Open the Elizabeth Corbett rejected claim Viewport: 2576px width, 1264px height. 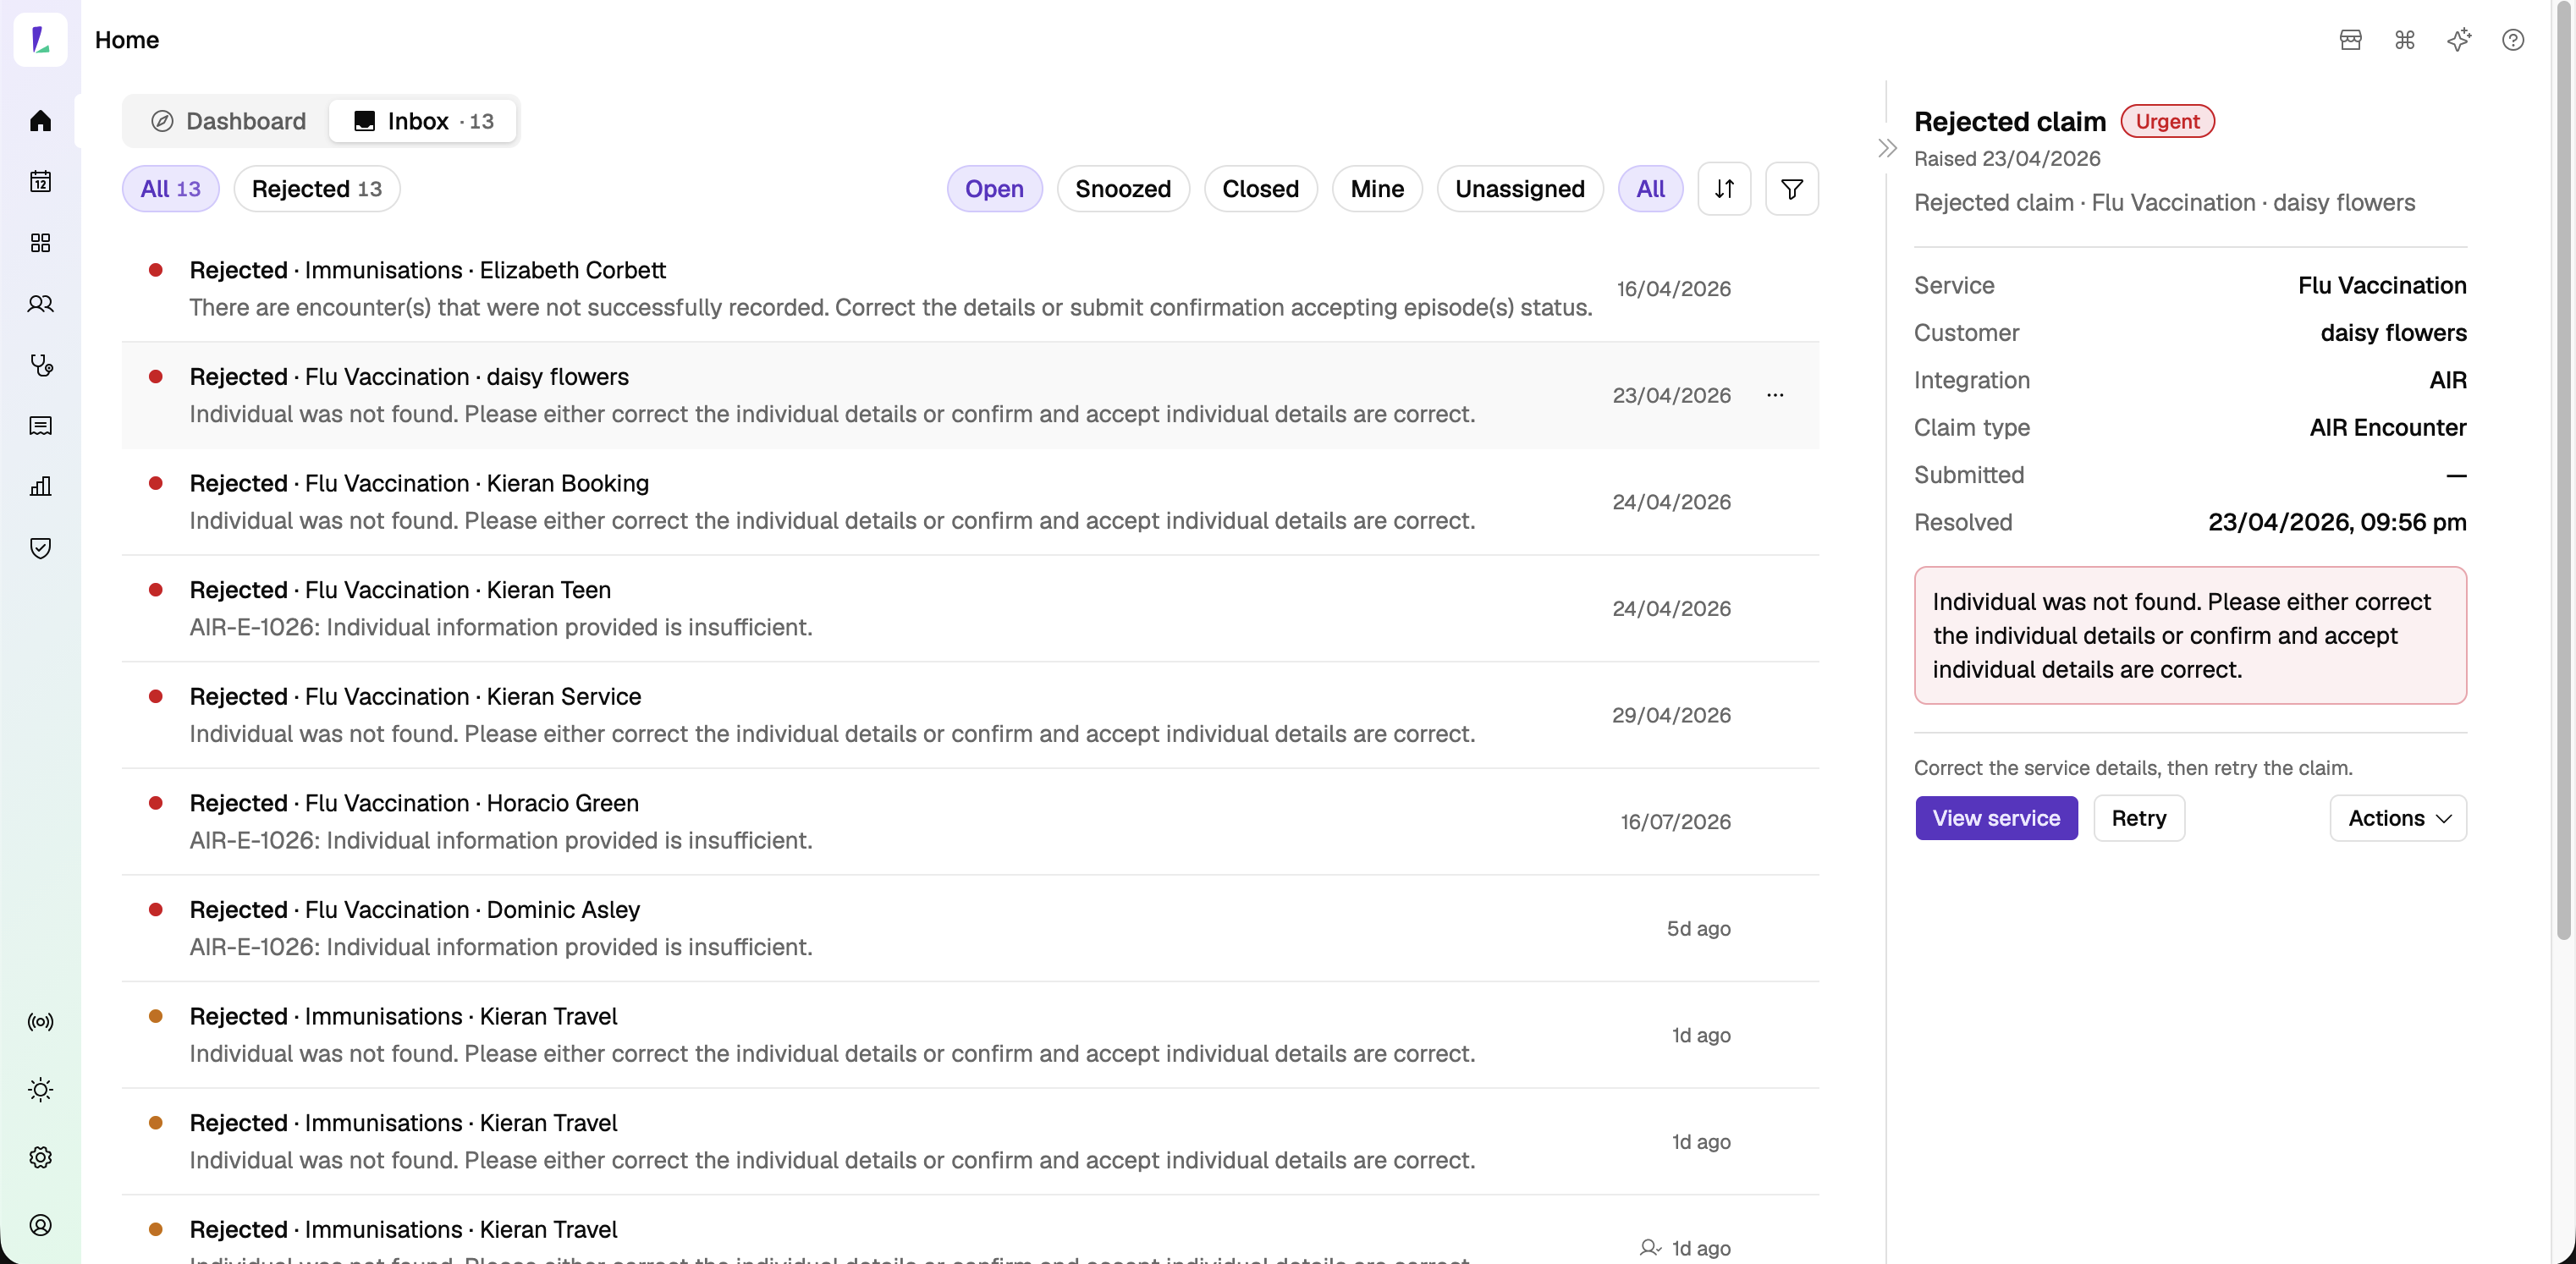(x=970, y=289)
